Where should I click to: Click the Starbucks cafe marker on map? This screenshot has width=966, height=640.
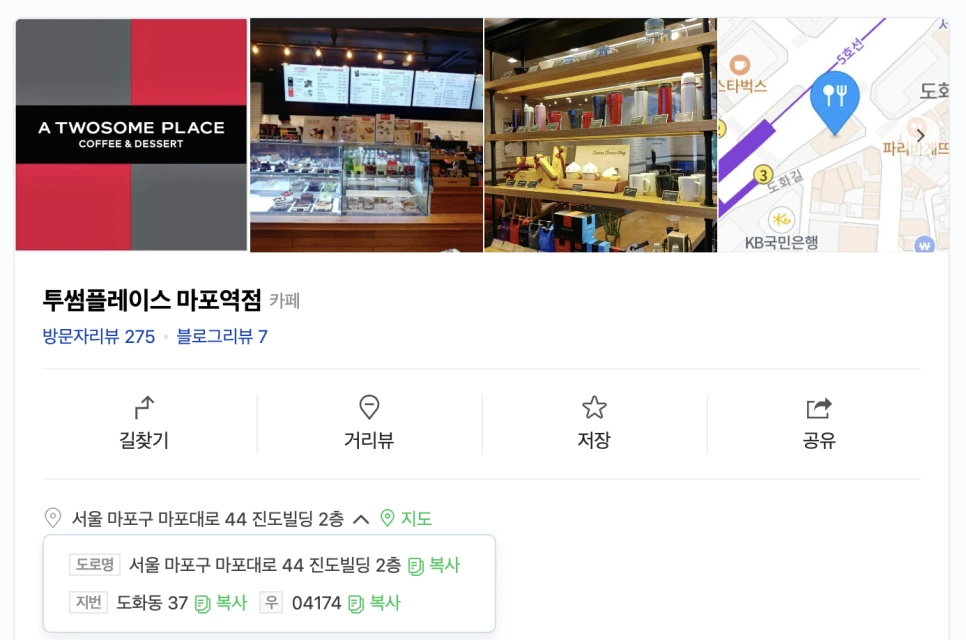pyautogui.click(x=740, y=65)
